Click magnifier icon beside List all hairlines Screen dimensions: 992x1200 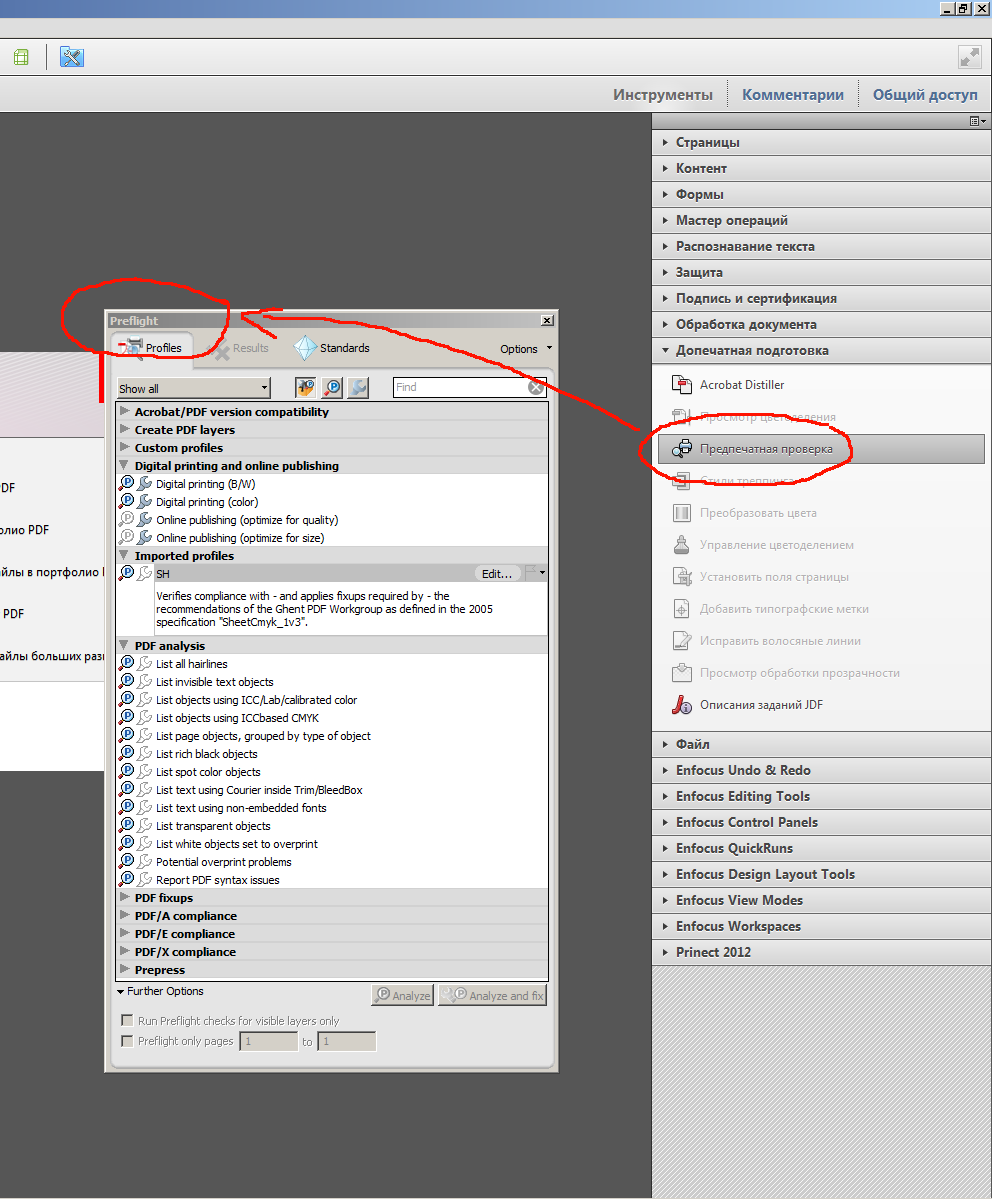coord(127,664)
